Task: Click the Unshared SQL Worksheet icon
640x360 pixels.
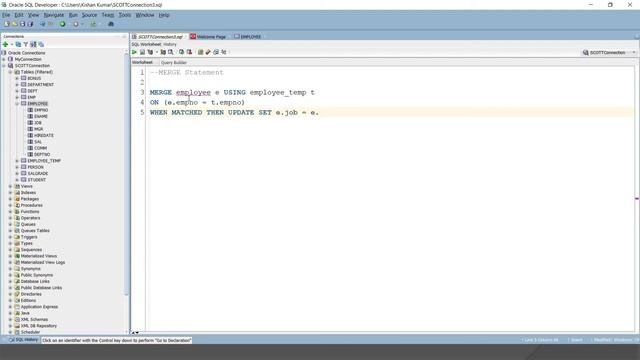Action: pyautogui.click(x=200, y=52)
